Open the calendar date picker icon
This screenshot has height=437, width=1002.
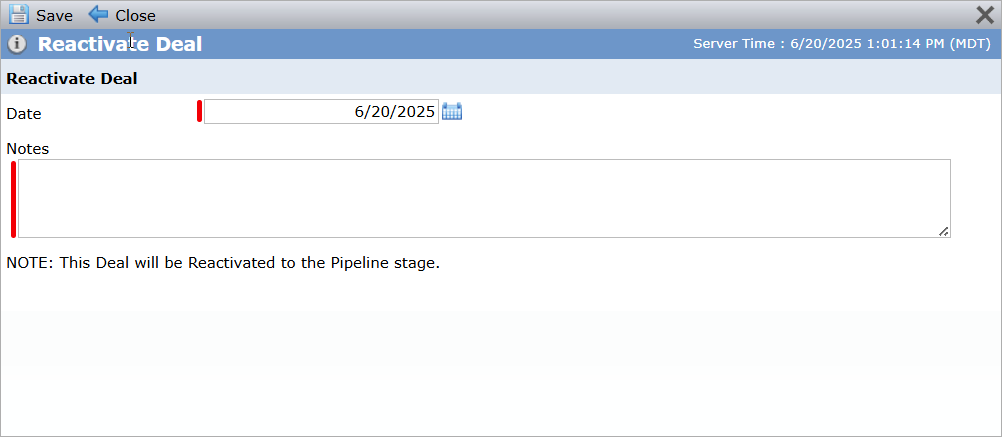(x=452, y=111)
